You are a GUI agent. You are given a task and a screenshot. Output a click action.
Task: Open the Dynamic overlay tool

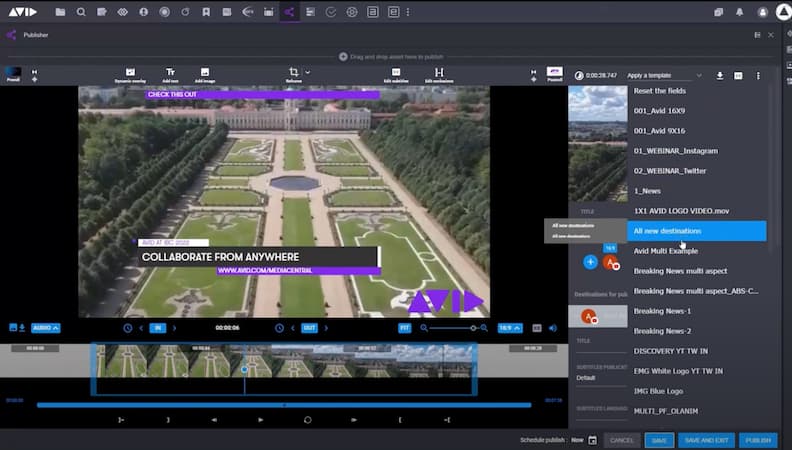coord(130,74)
